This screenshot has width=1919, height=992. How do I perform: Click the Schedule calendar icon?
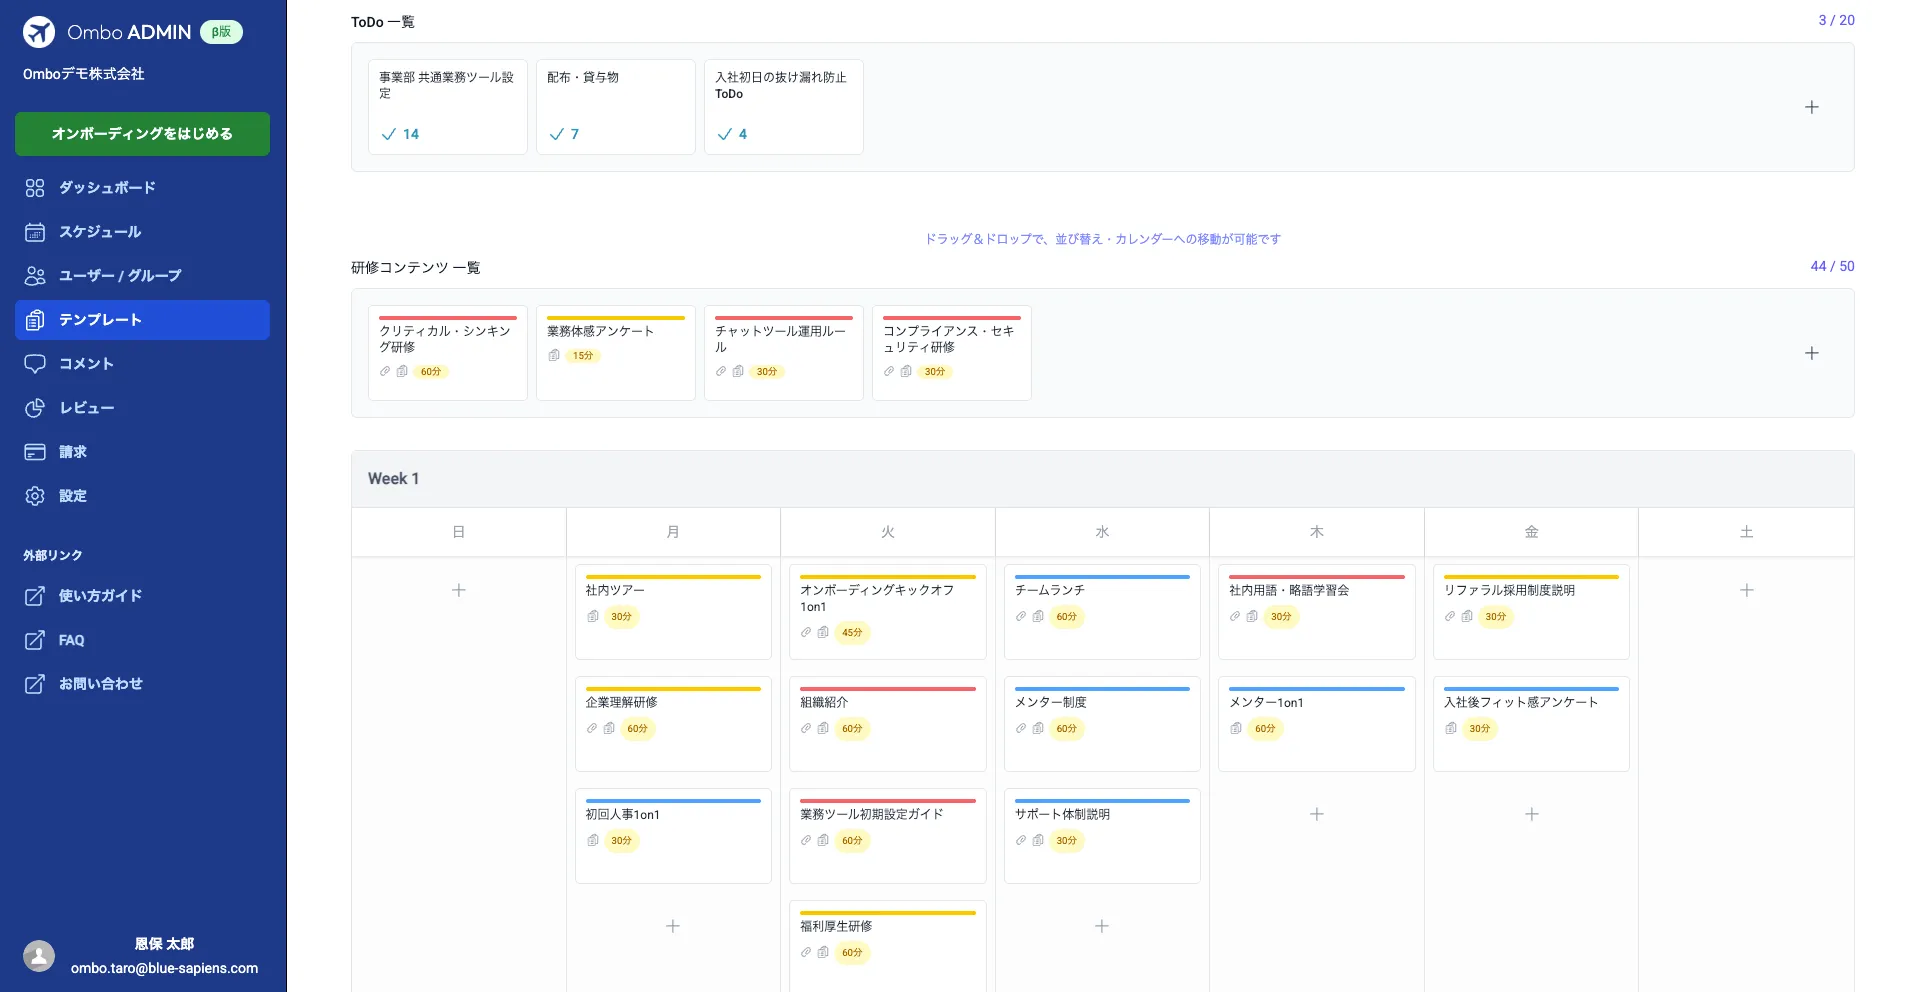tap(35, 232)
